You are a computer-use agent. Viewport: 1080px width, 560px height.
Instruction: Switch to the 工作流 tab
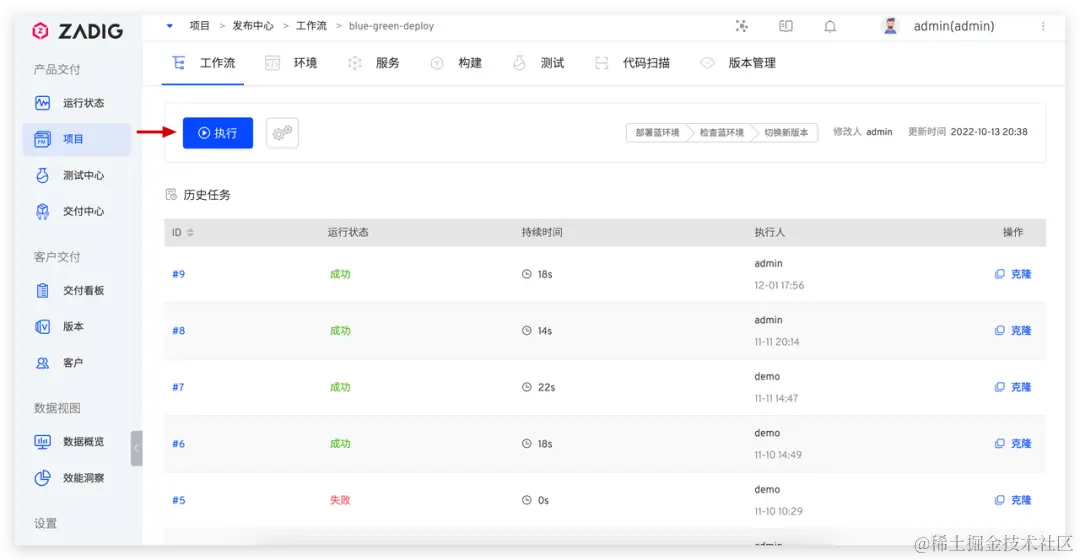click(203, 63)
